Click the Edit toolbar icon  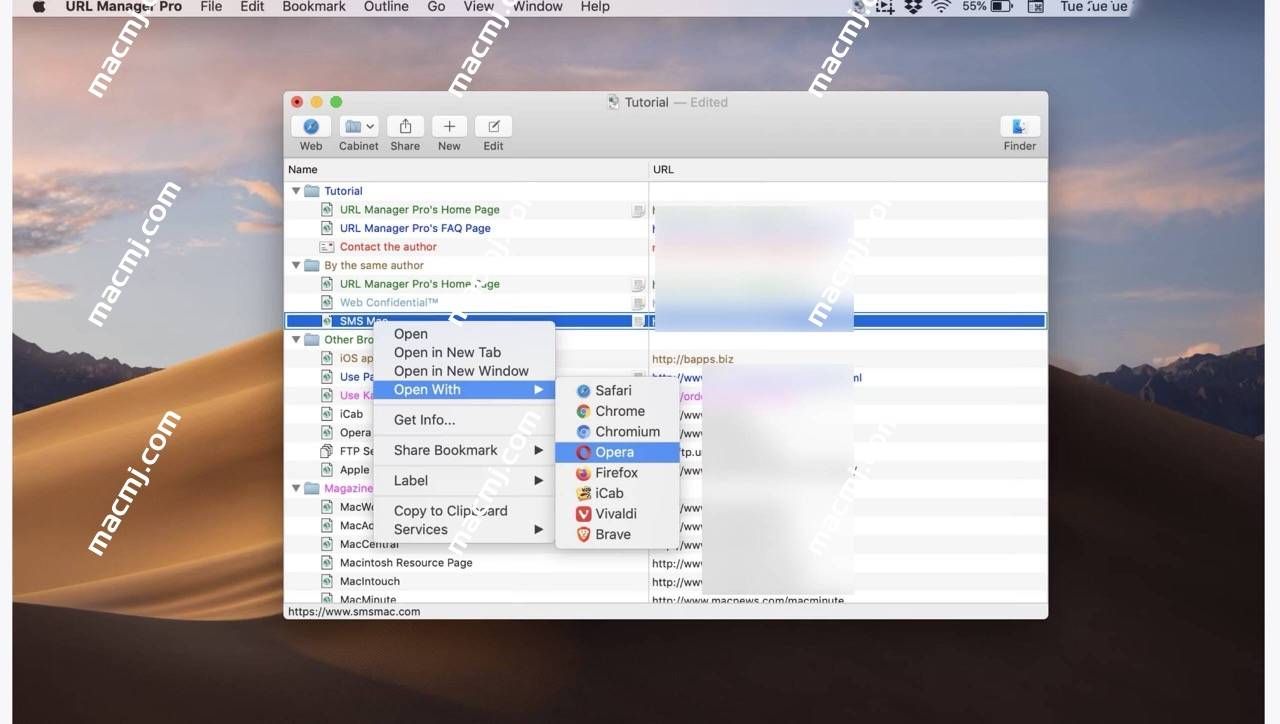point(493,127)
